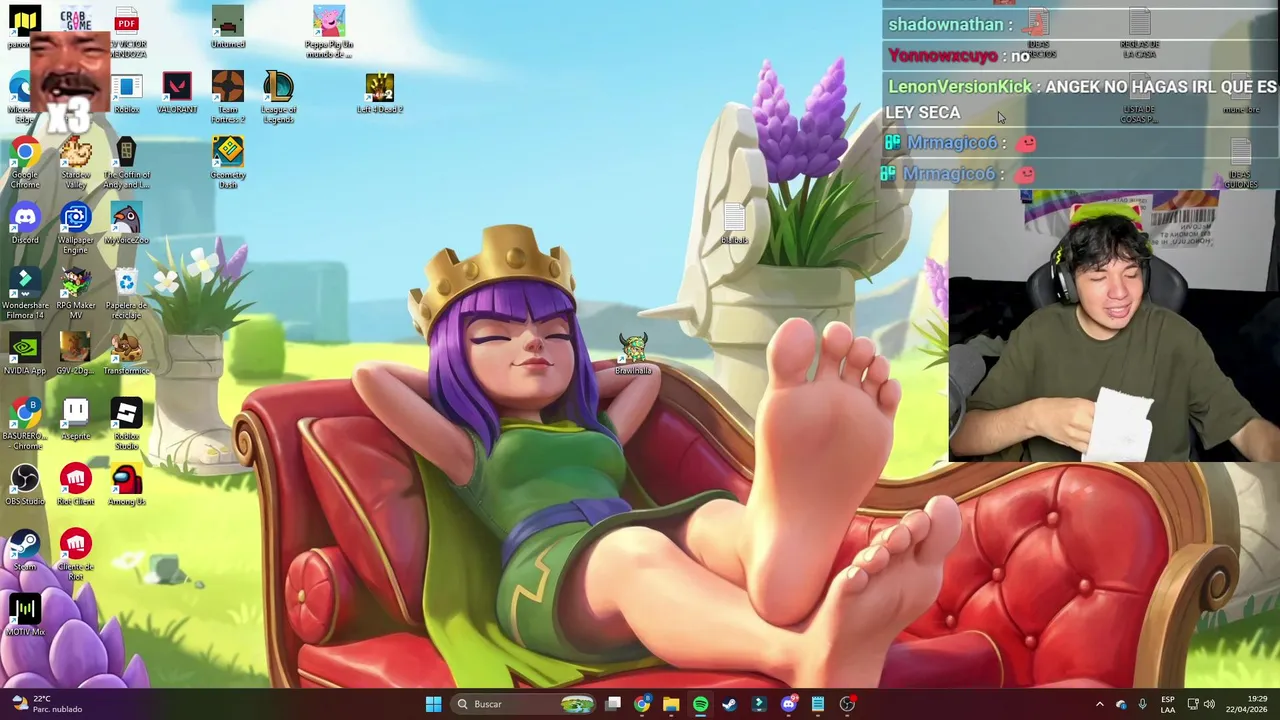
Task: Open the clock showing 19:29
Action: point(1248,704)
